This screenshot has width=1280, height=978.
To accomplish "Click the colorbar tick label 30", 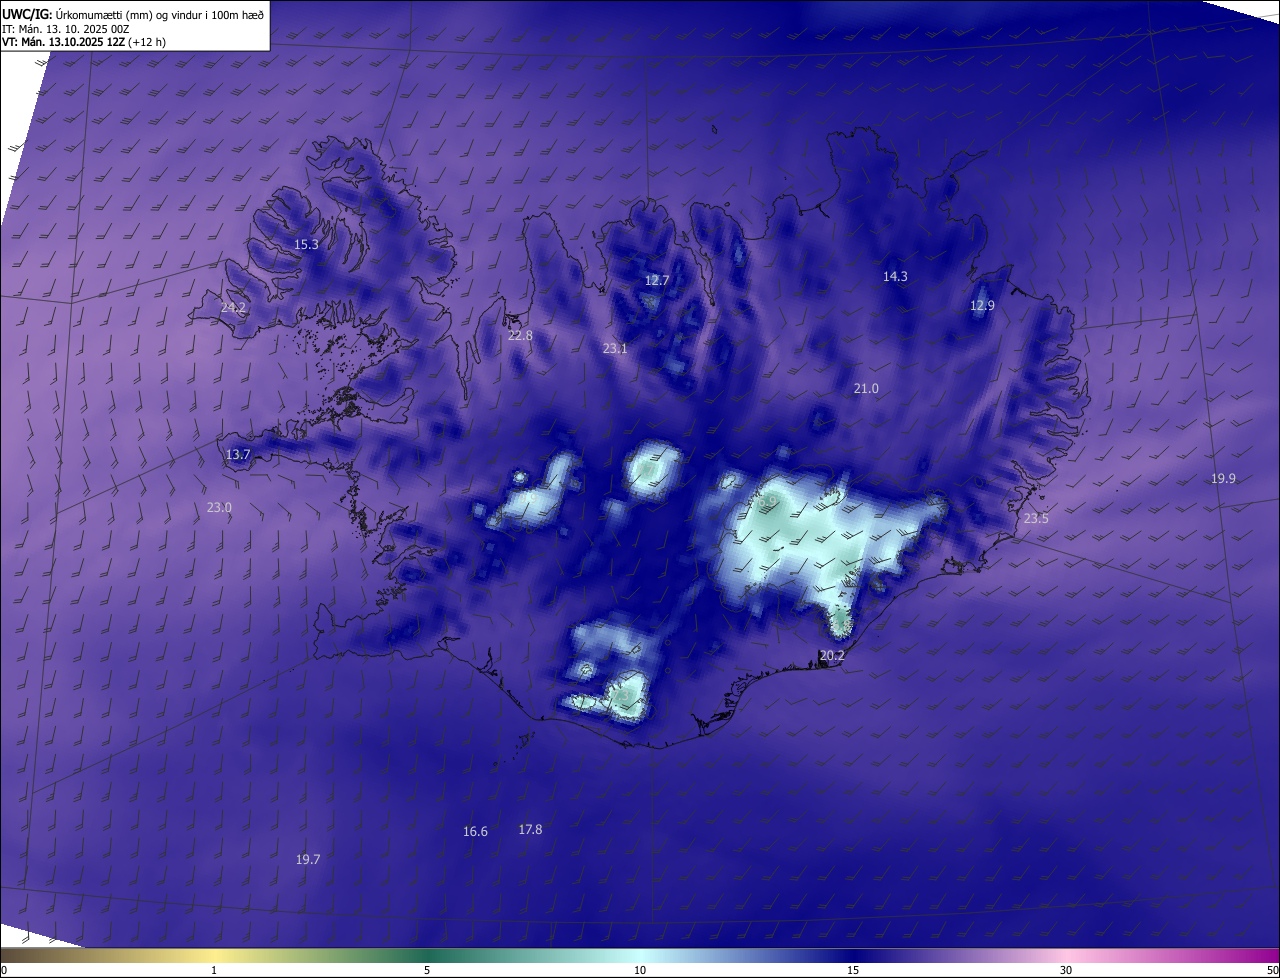I will pos(1066,970).
